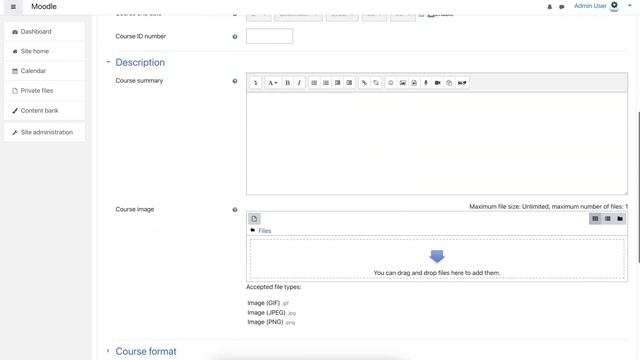Open the messaging speech-bubble icon
The height and width of the screenshot is (360, 640).
click(x=562, y=7)
